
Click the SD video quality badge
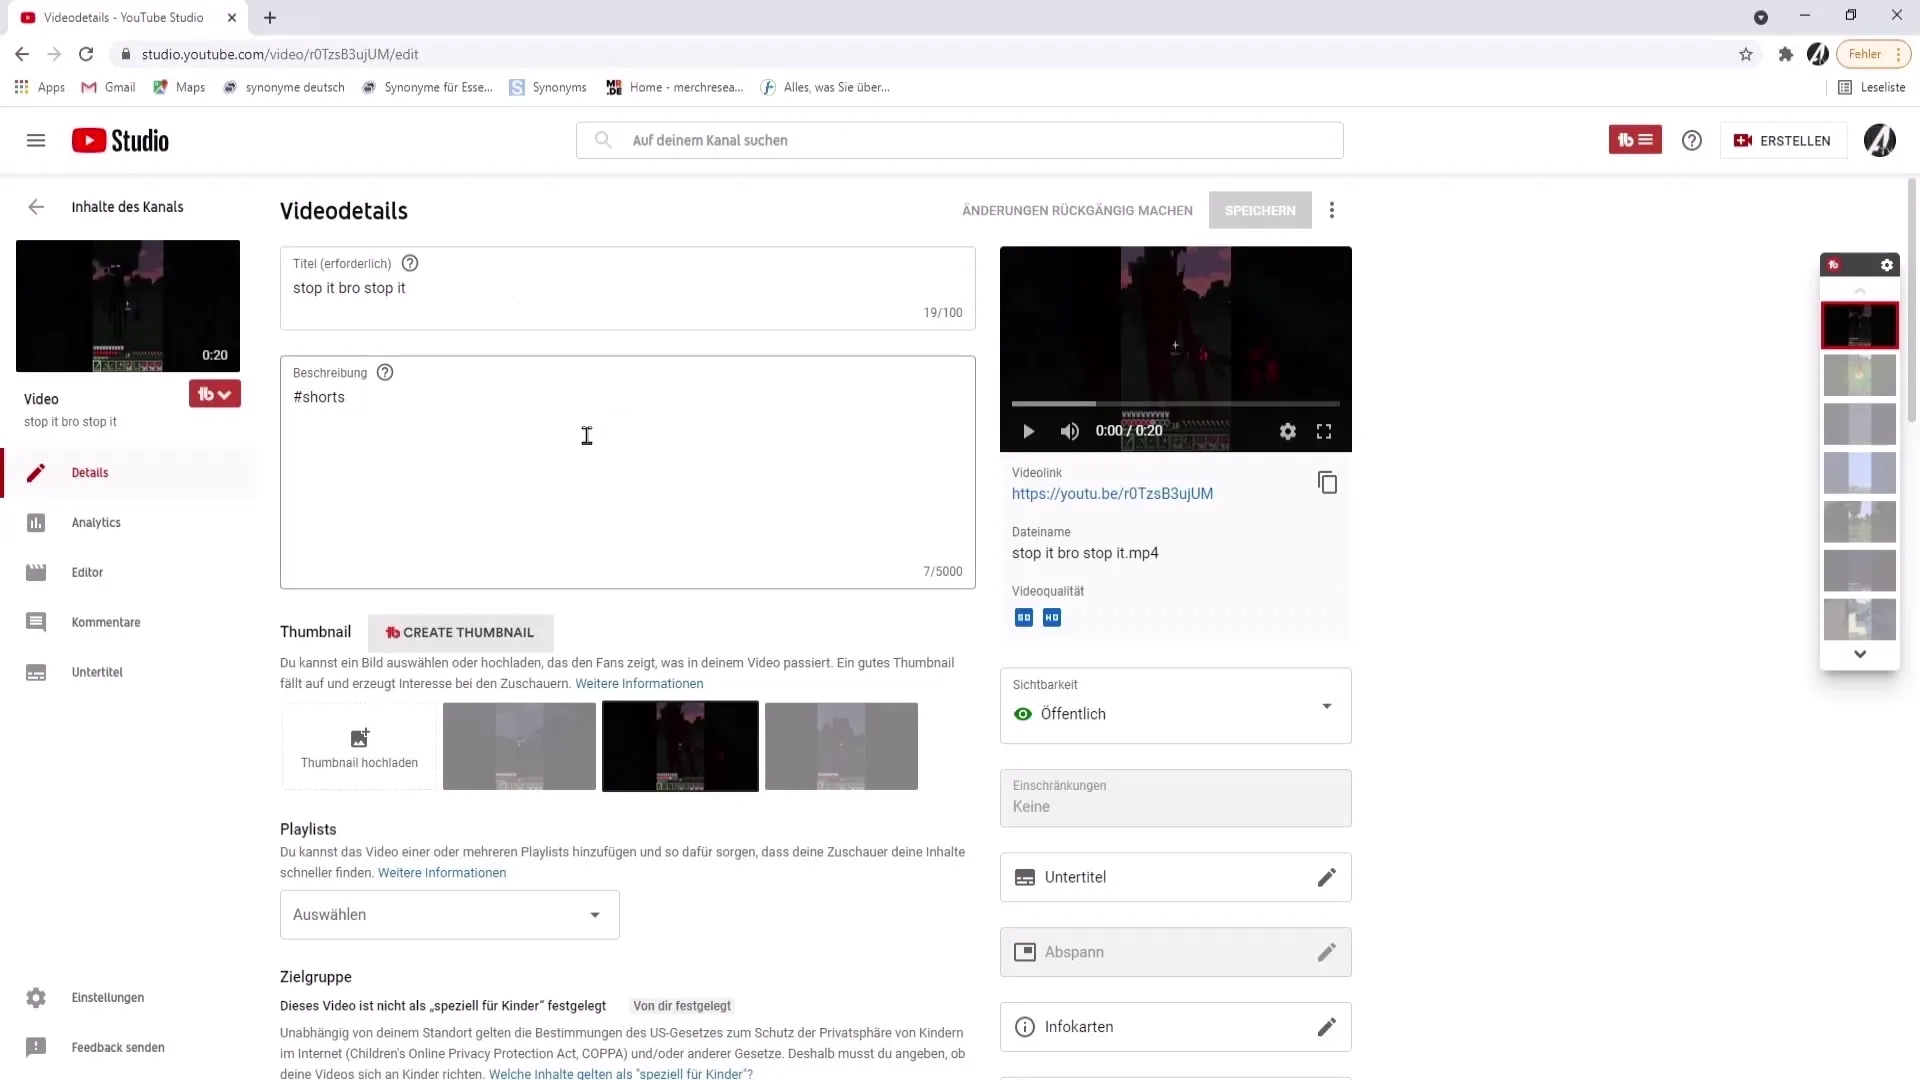point(1024,618)
